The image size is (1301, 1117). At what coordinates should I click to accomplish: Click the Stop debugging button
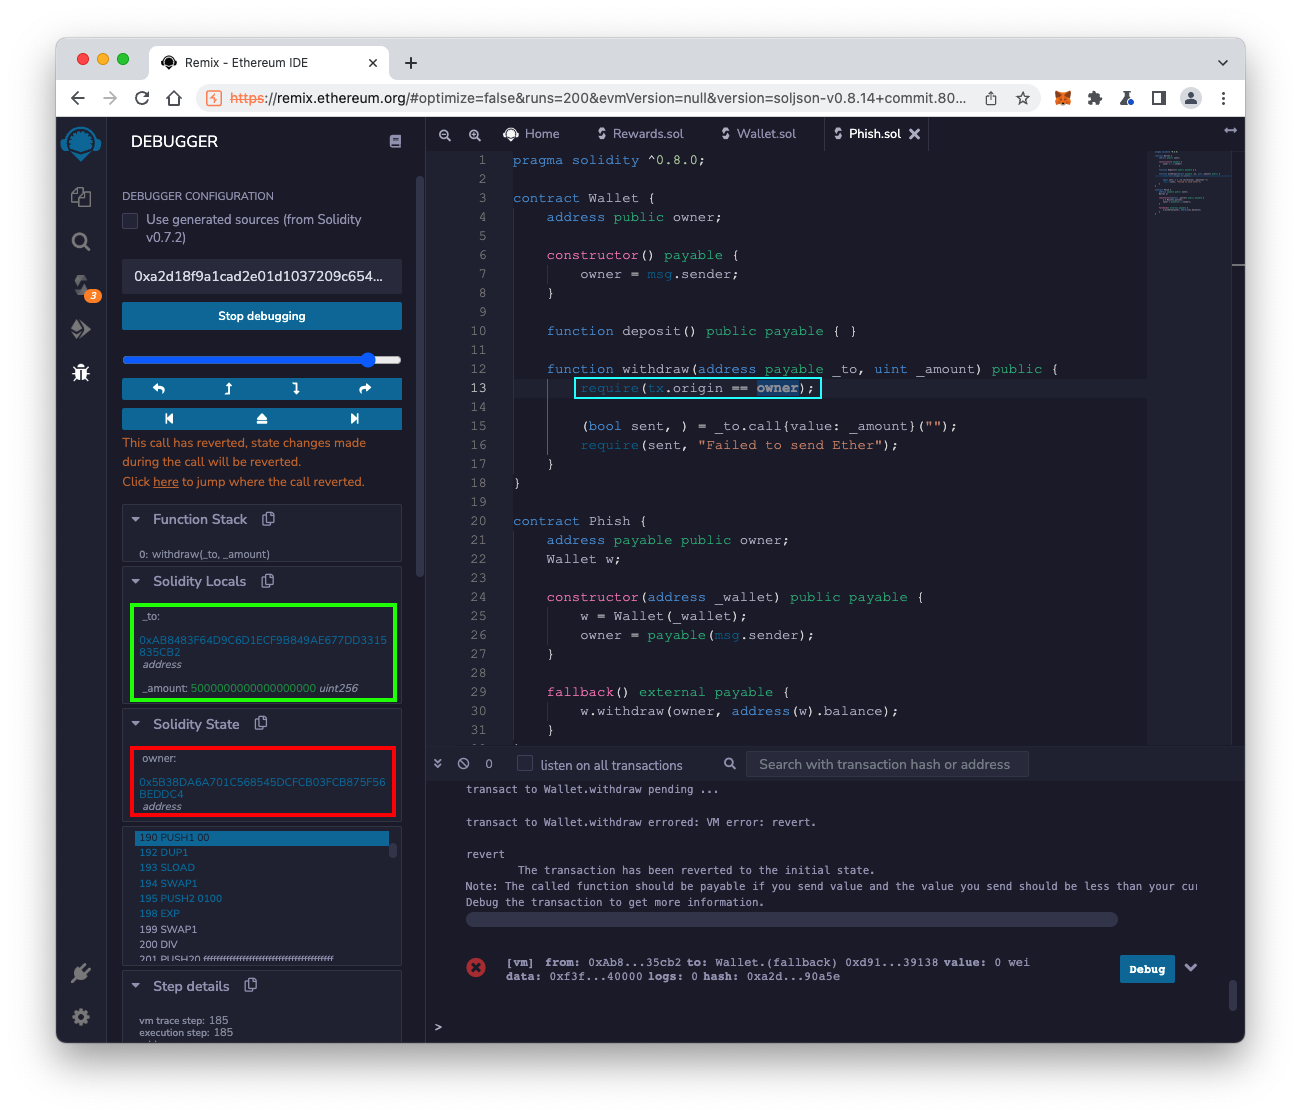coord(262,316)
